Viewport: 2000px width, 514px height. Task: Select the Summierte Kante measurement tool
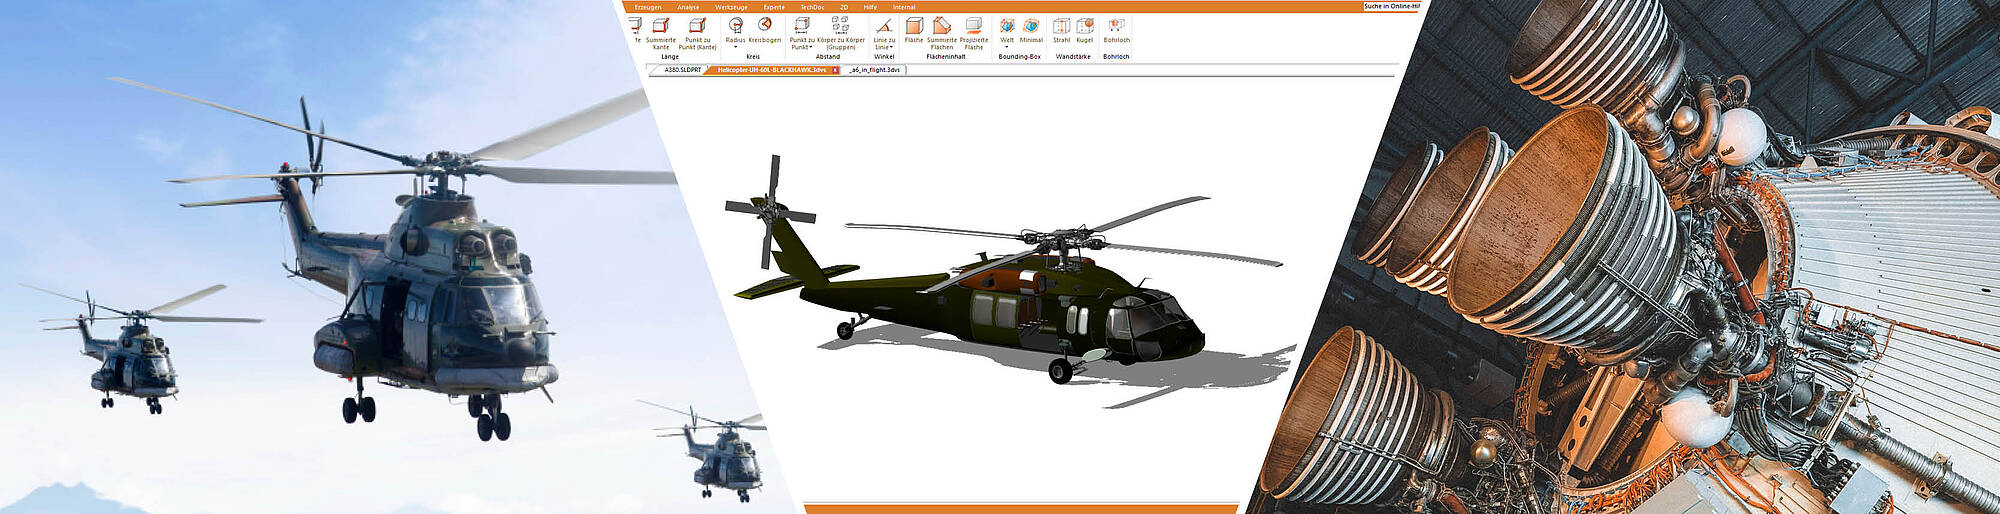[x=660, y=33]
